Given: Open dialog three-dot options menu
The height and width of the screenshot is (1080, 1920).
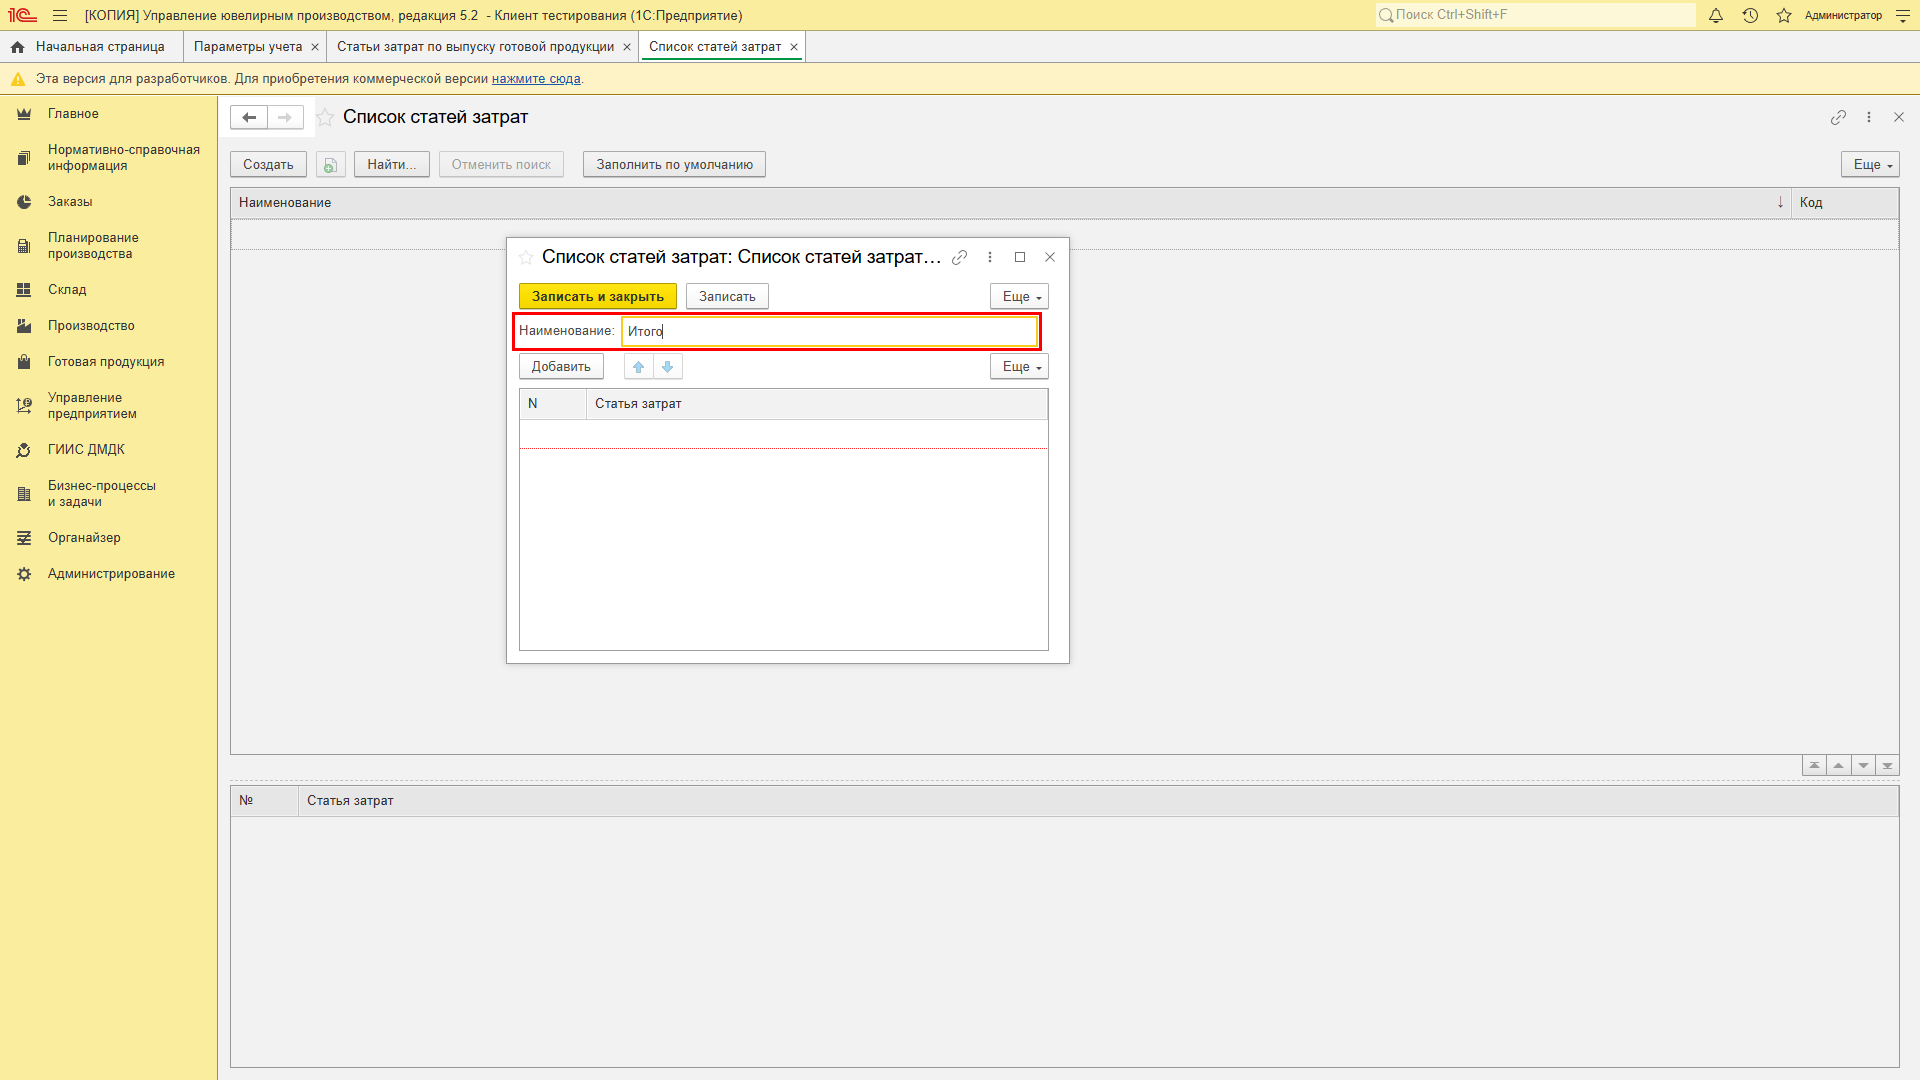Looking at the screenshot, I should pyautogui.click(x=990, y=257).
